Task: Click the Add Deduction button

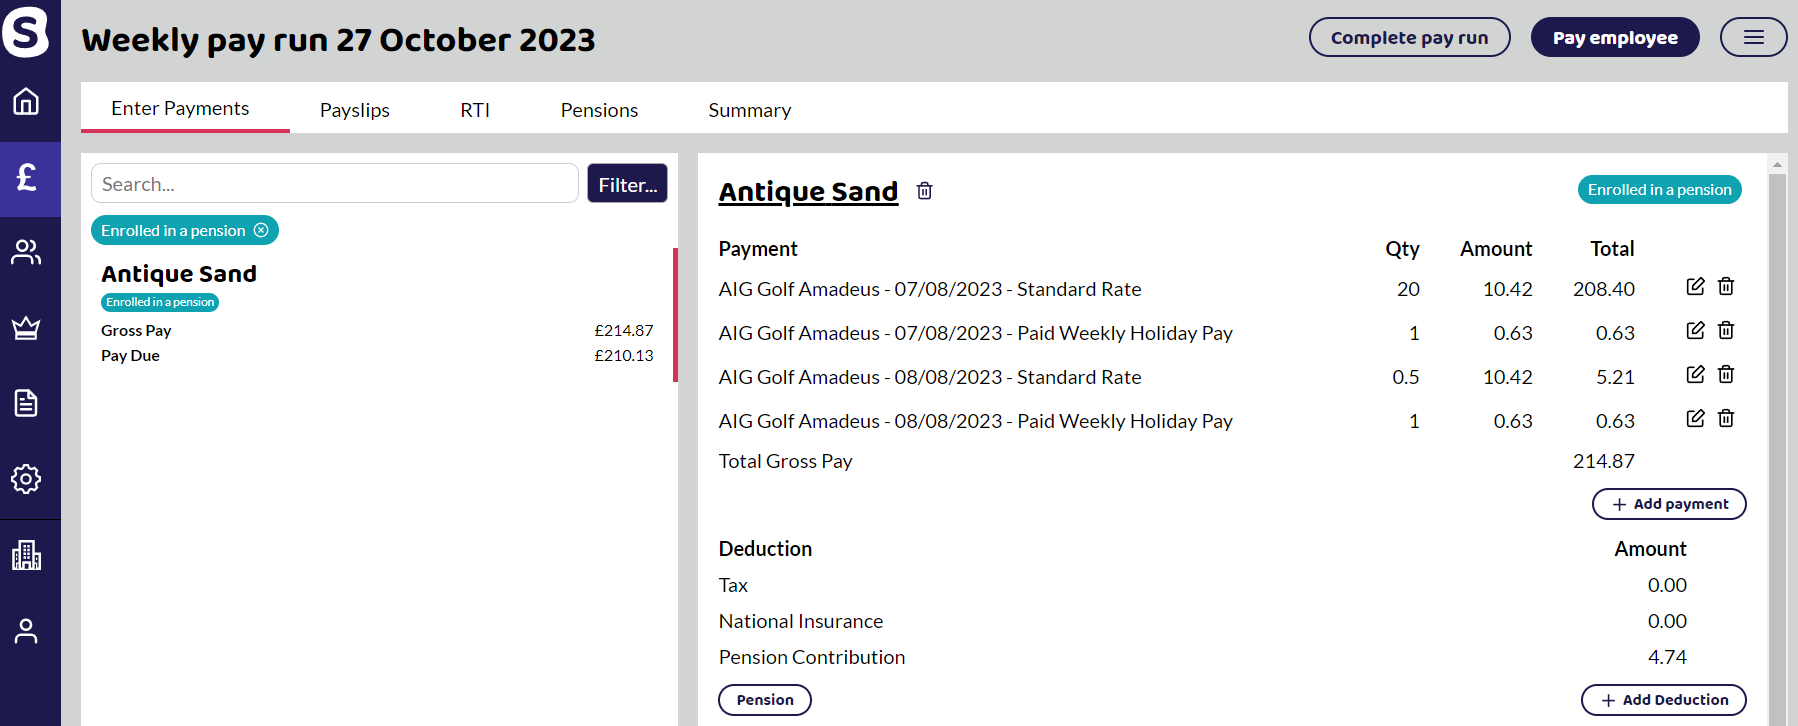Action: (x=1664, y=700)
